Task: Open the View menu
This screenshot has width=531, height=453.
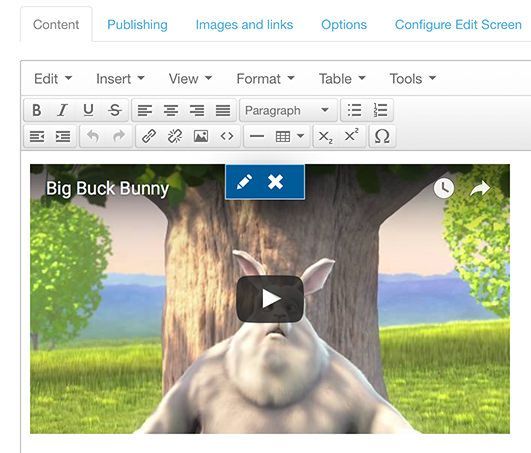Action: [x=190, y=79]
